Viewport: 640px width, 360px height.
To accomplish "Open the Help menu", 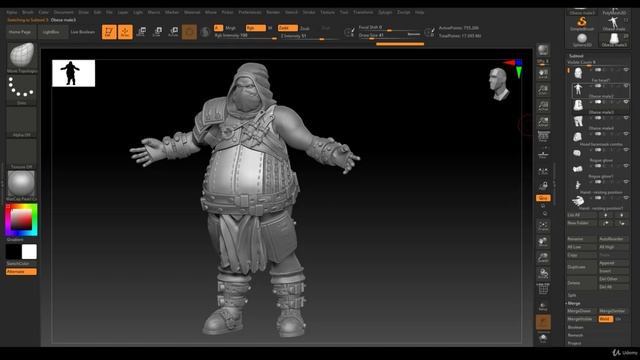I will point(420,12).
